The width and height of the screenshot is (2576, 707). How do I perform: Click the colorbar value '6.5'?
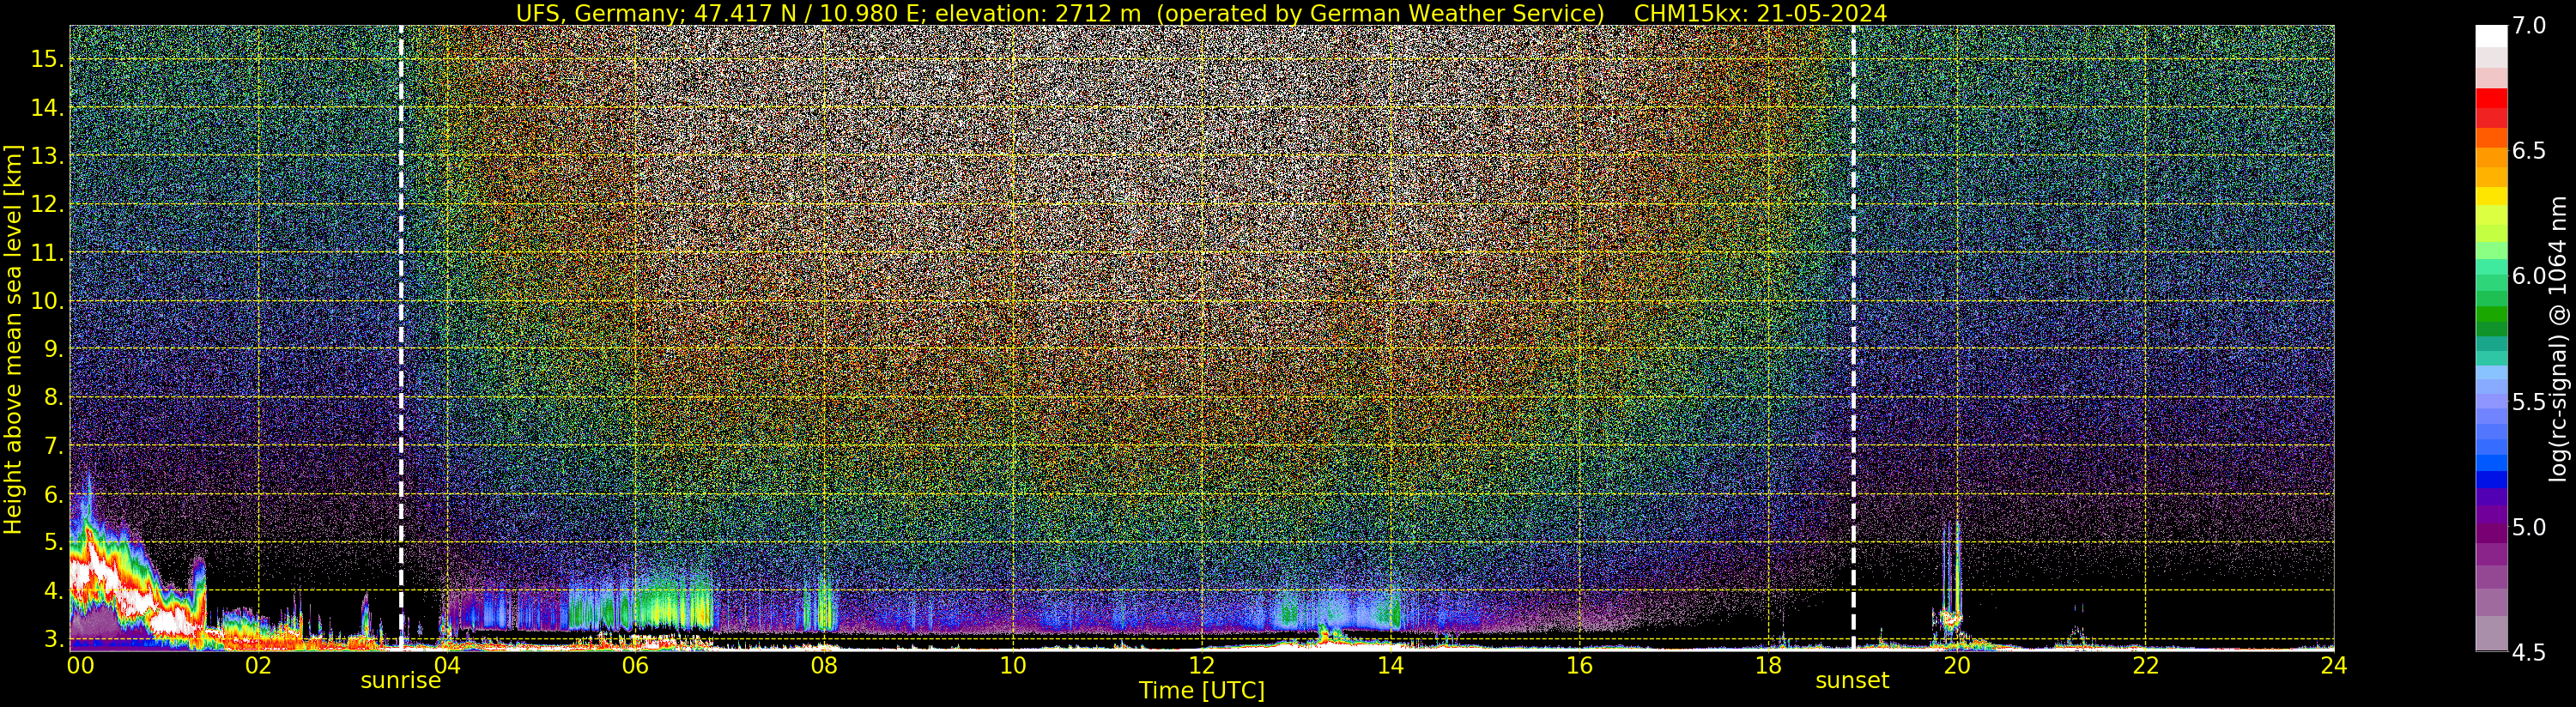[x=2529, y=151]
